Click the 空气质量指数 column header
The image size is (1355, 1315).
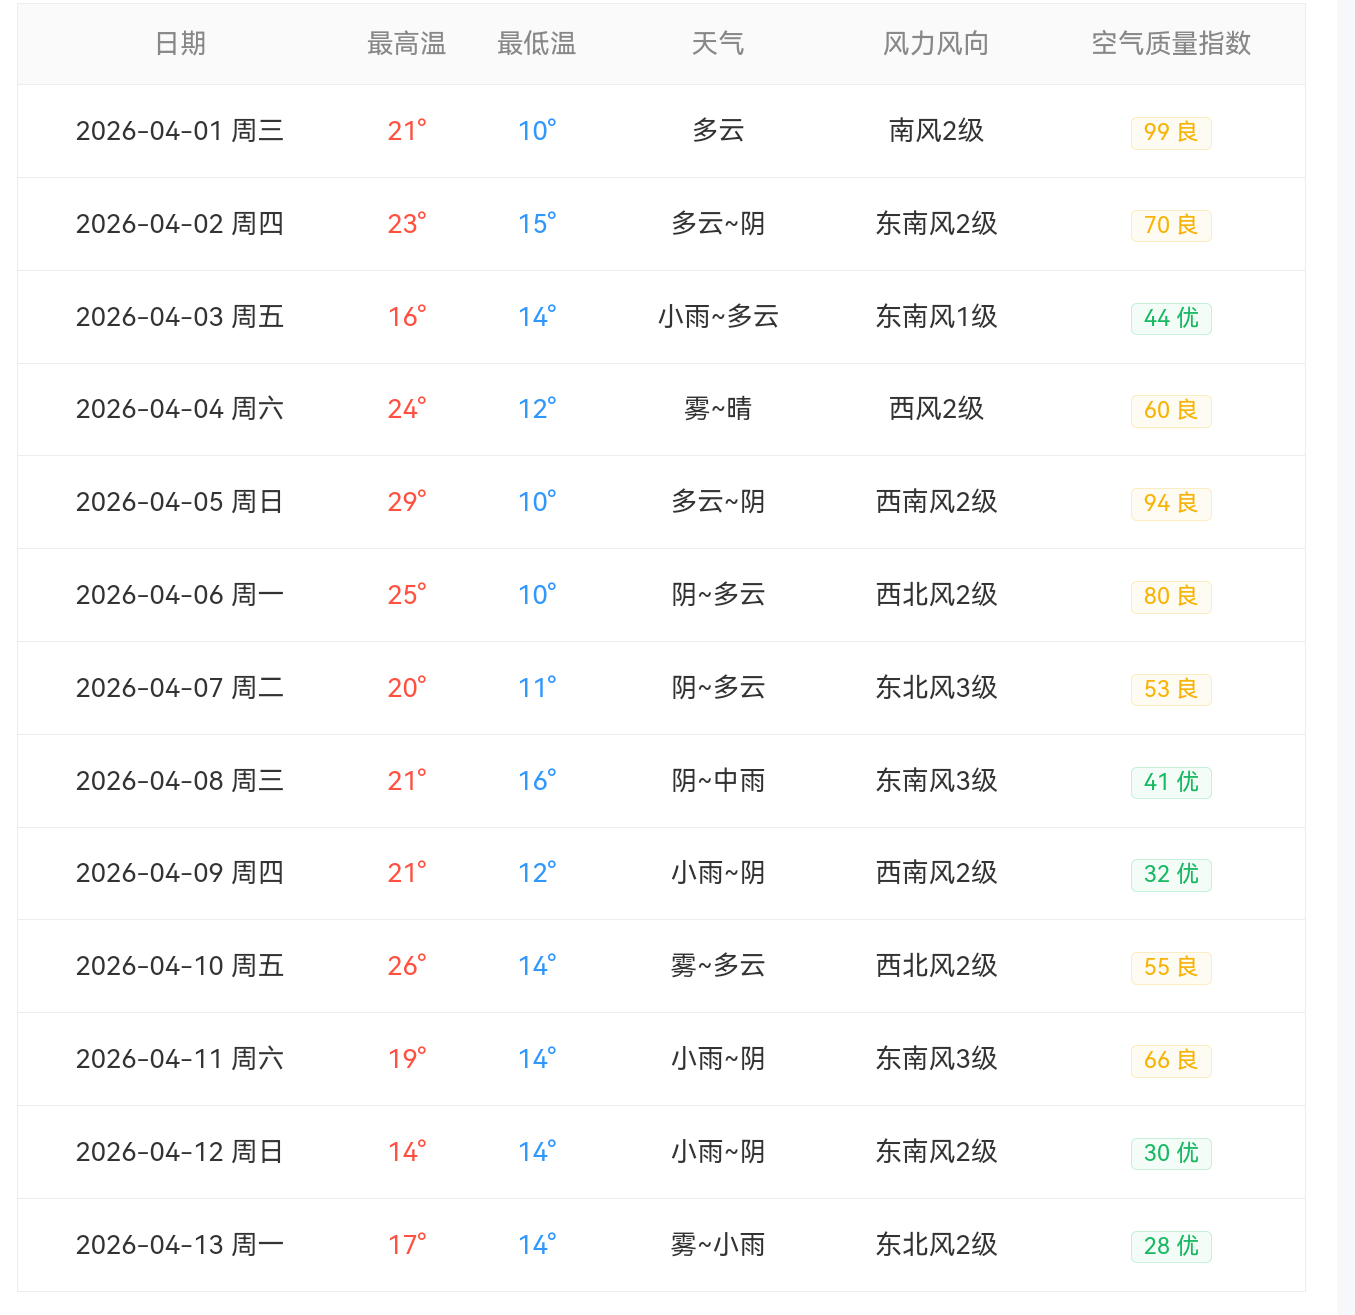(x=1170, y=43)
